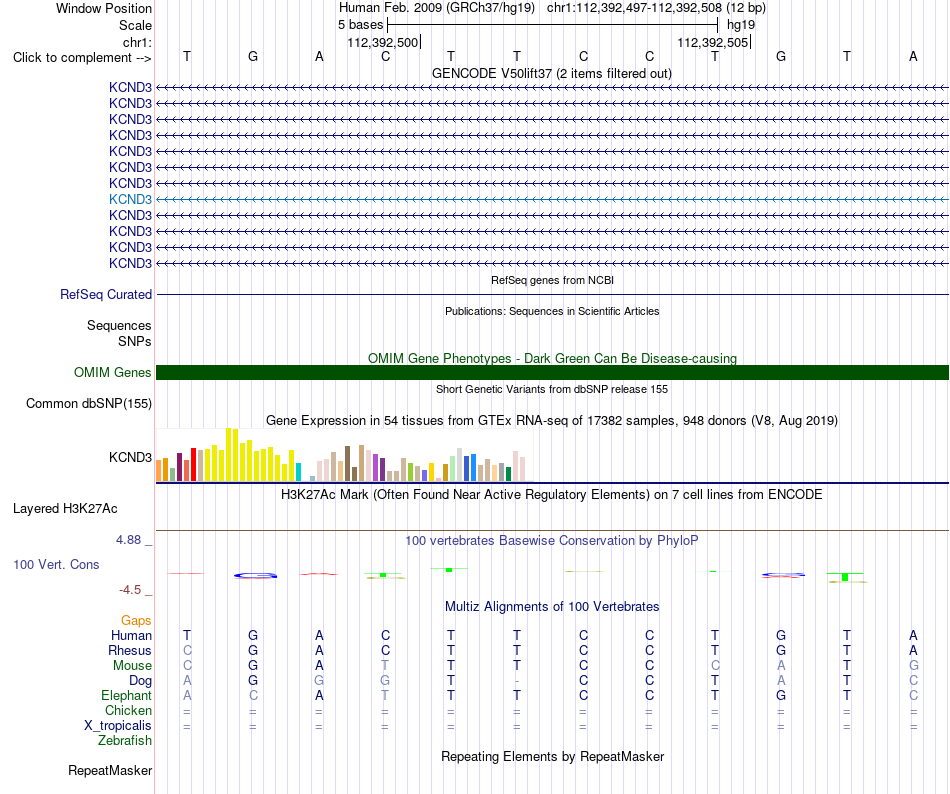950x794 pixels.
Task: Click the tallest yellow bar in the GTEx chart
Action: click(228, 454)
